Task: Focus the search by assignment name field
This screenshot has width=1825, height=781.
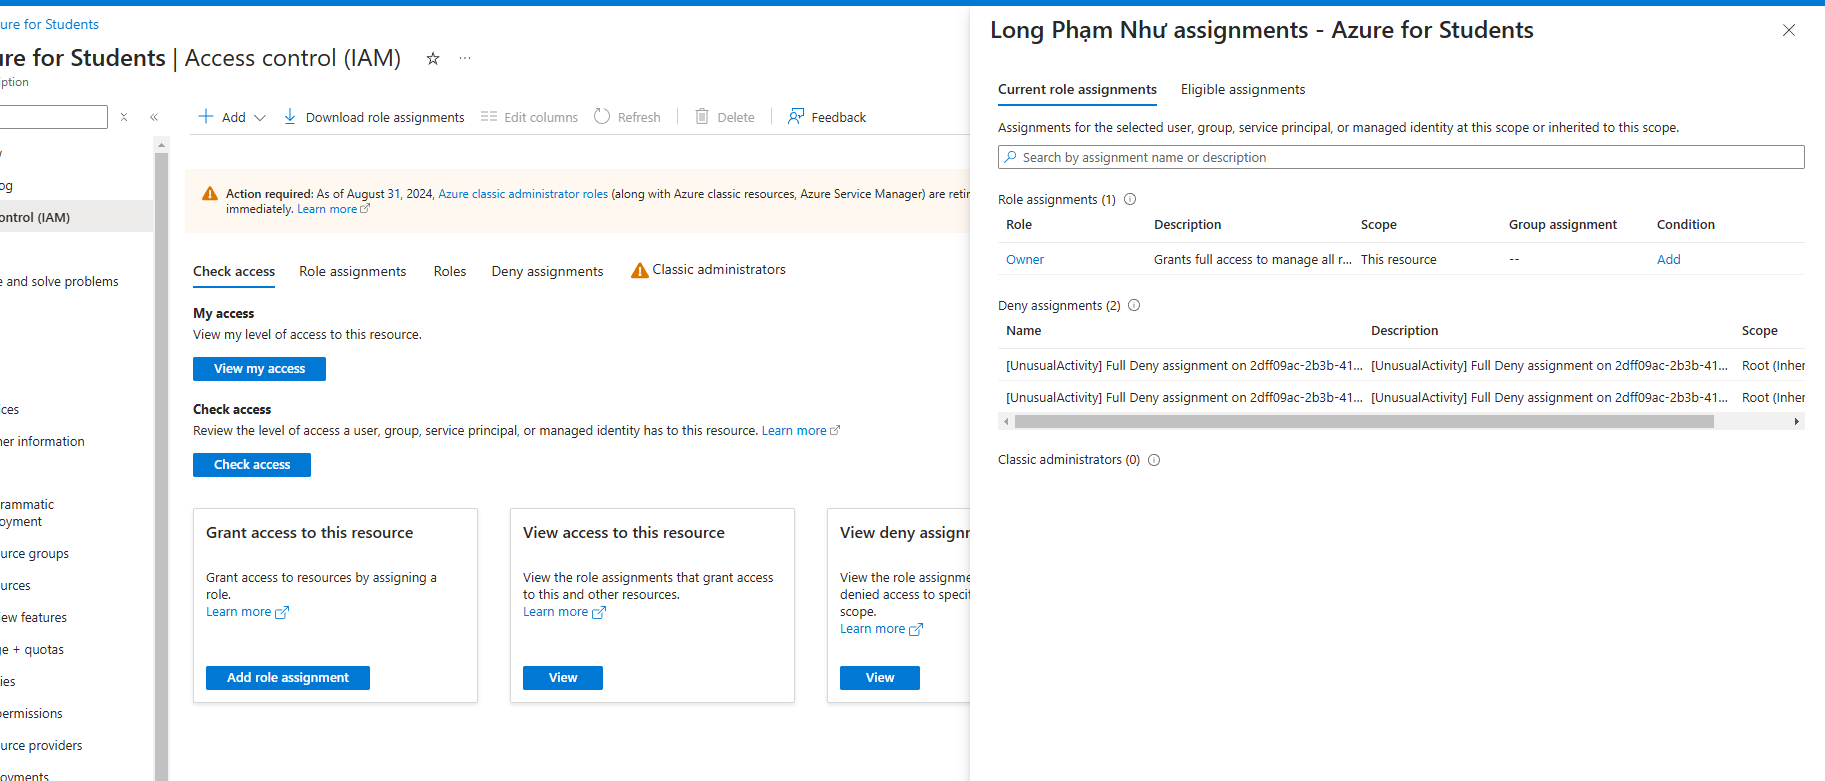Action: pos(1401,157)
